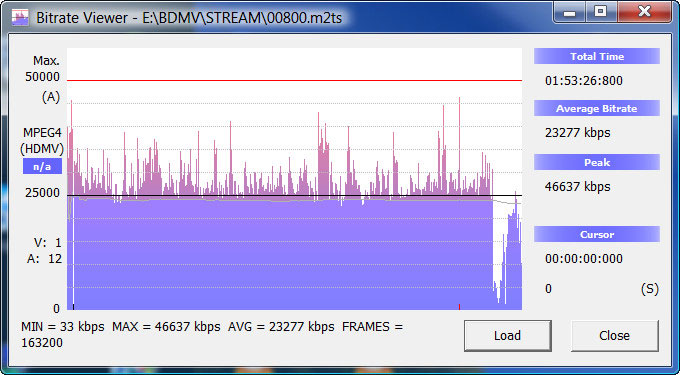
Task: Click the Close button
Action: point(615,336)
